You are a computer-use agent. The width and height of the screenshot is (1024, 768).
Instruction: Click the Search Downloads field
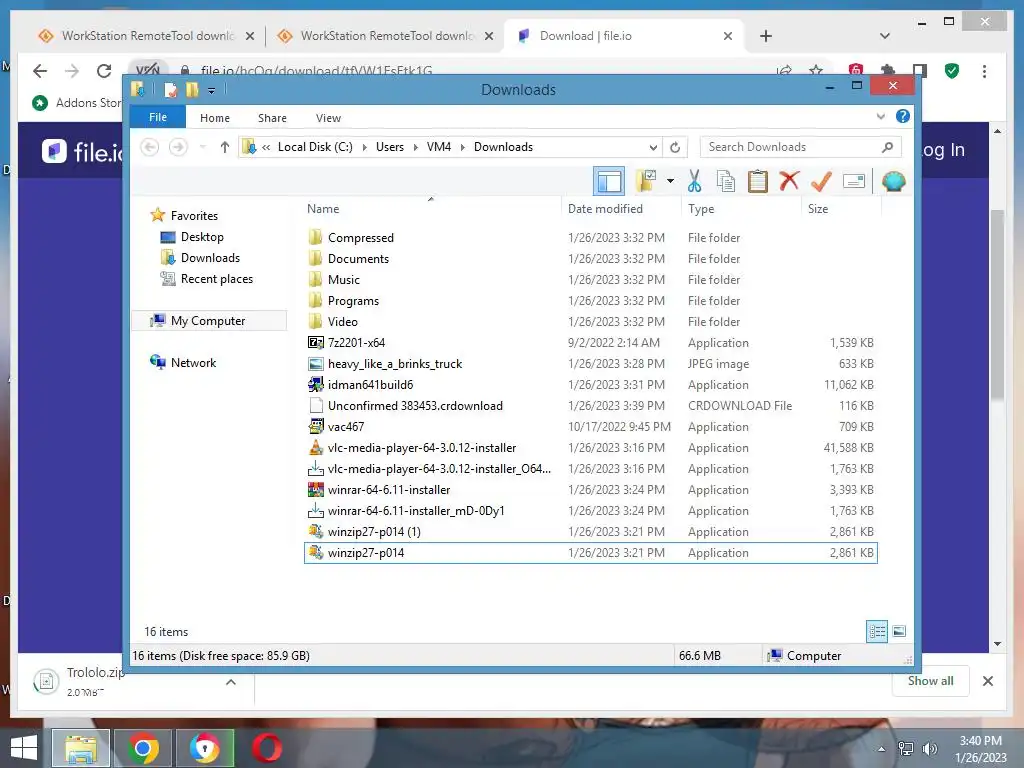point(800,147)
